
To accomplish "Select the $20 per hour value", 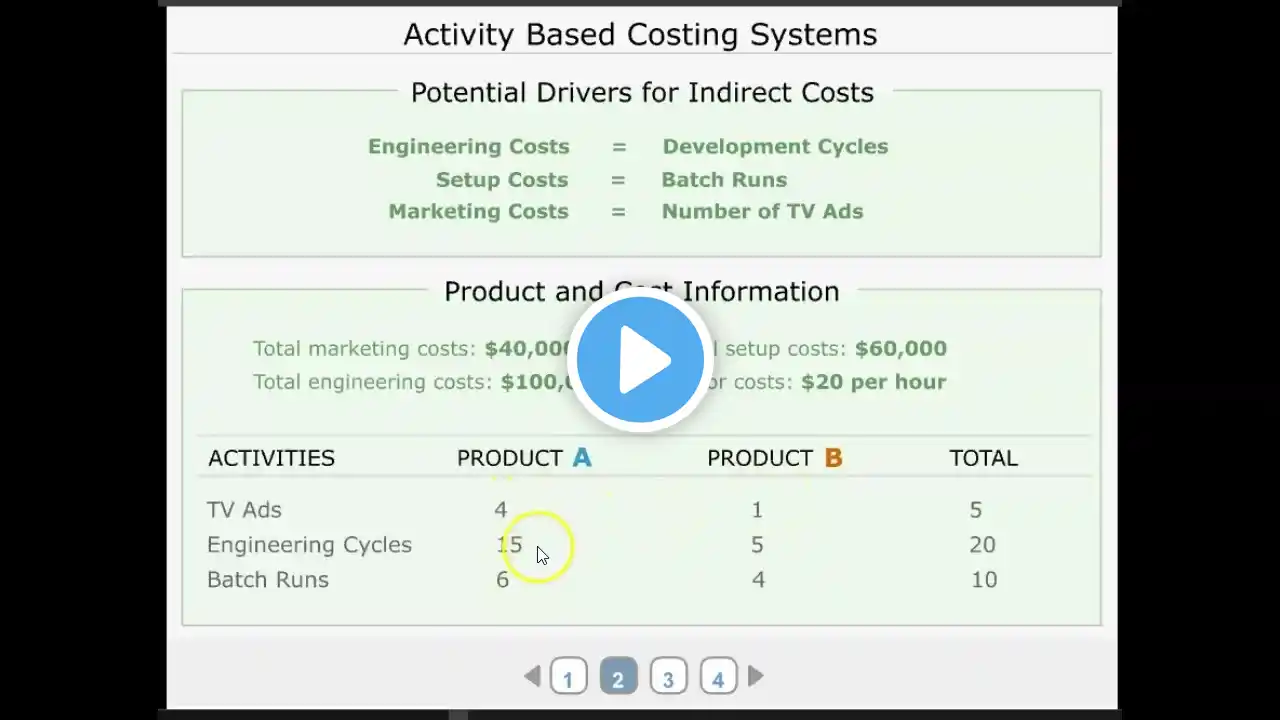I will (x=873, y=382).
